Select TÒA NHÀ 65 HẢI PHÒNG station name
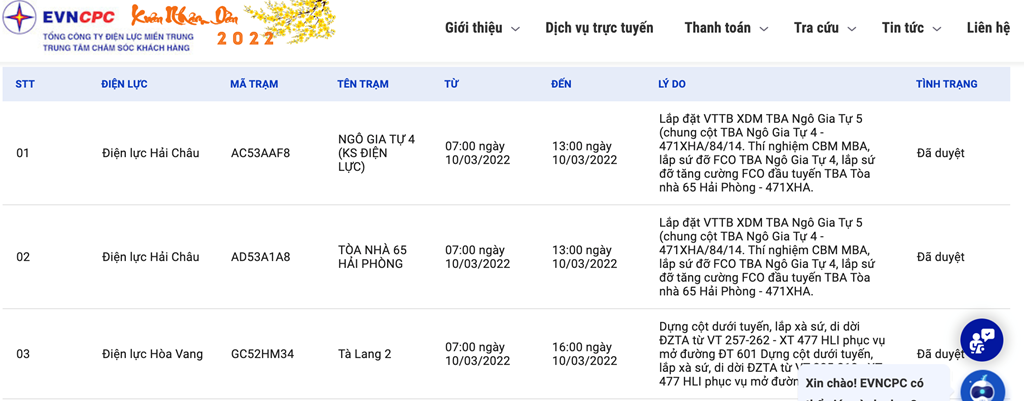Viewport: 1024px width, 401px height. pyautogui.click(x=372, y=257)
